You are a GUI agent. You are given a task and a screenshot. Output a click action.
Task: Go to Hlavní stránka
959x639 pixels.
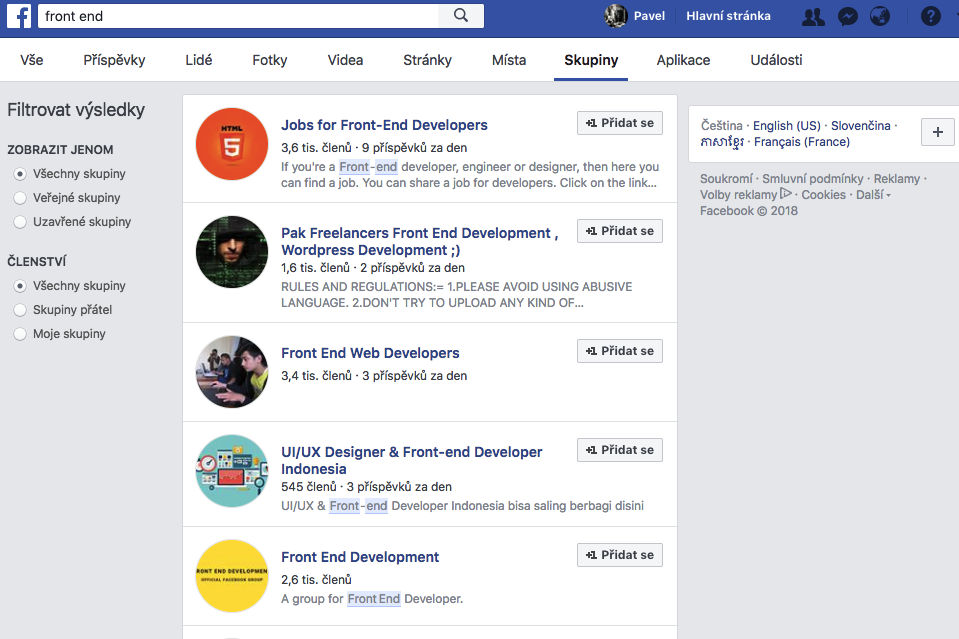pos(728,16)
